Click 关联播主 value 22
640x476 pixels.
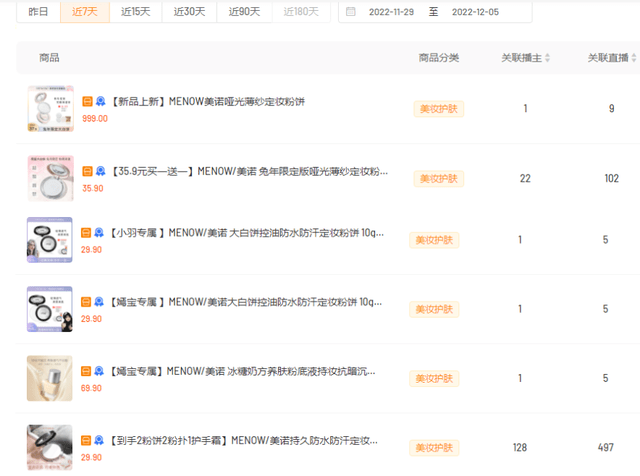point(525,178)
